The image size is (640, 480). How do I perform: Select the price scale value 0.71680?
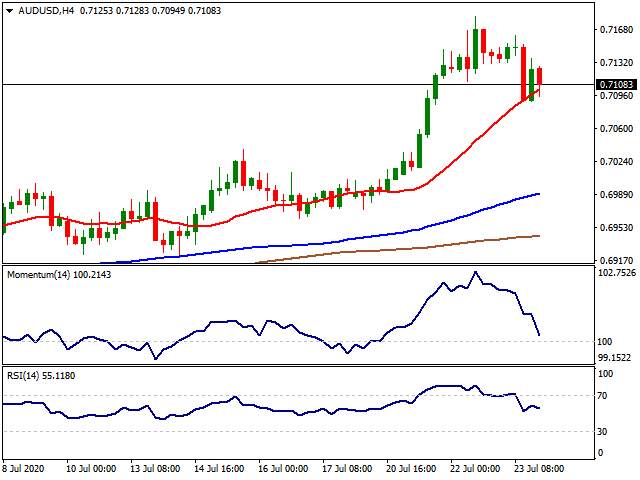pos(616,29)
